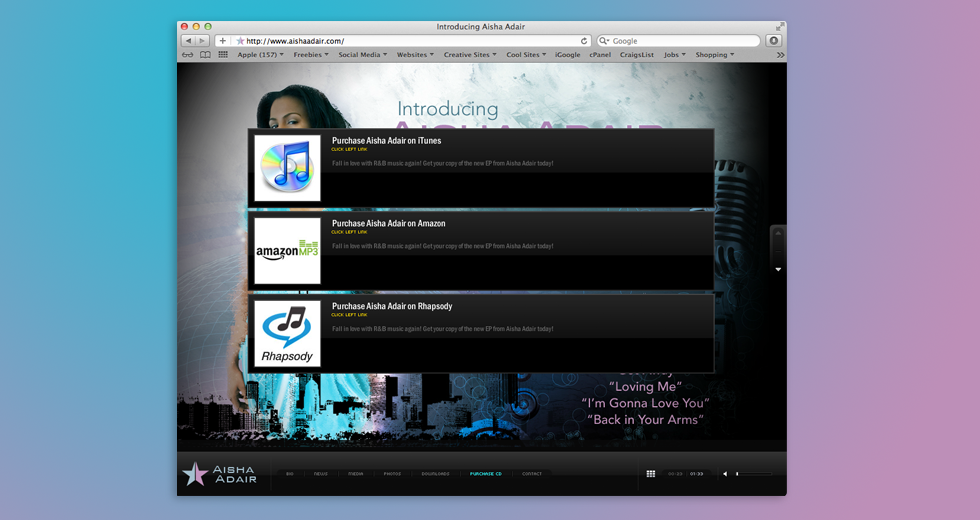The width and height of the screenshot is (980, 520).
Task: Enter full screen using the corner arrows icon
Action: [779, 26]
